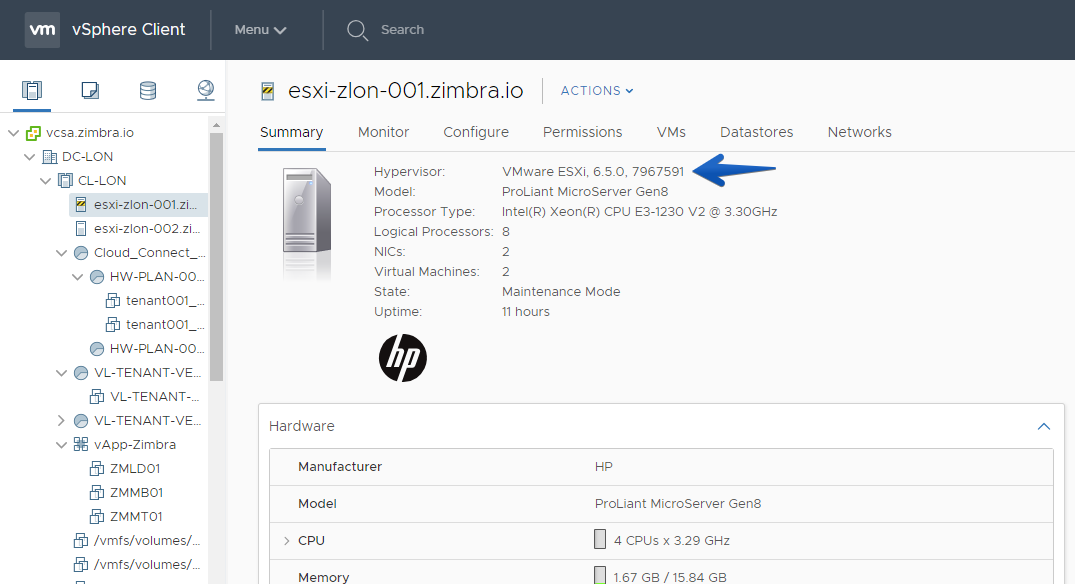Select the second /vmfs/volumes/ item

click(x=147, y=565)
